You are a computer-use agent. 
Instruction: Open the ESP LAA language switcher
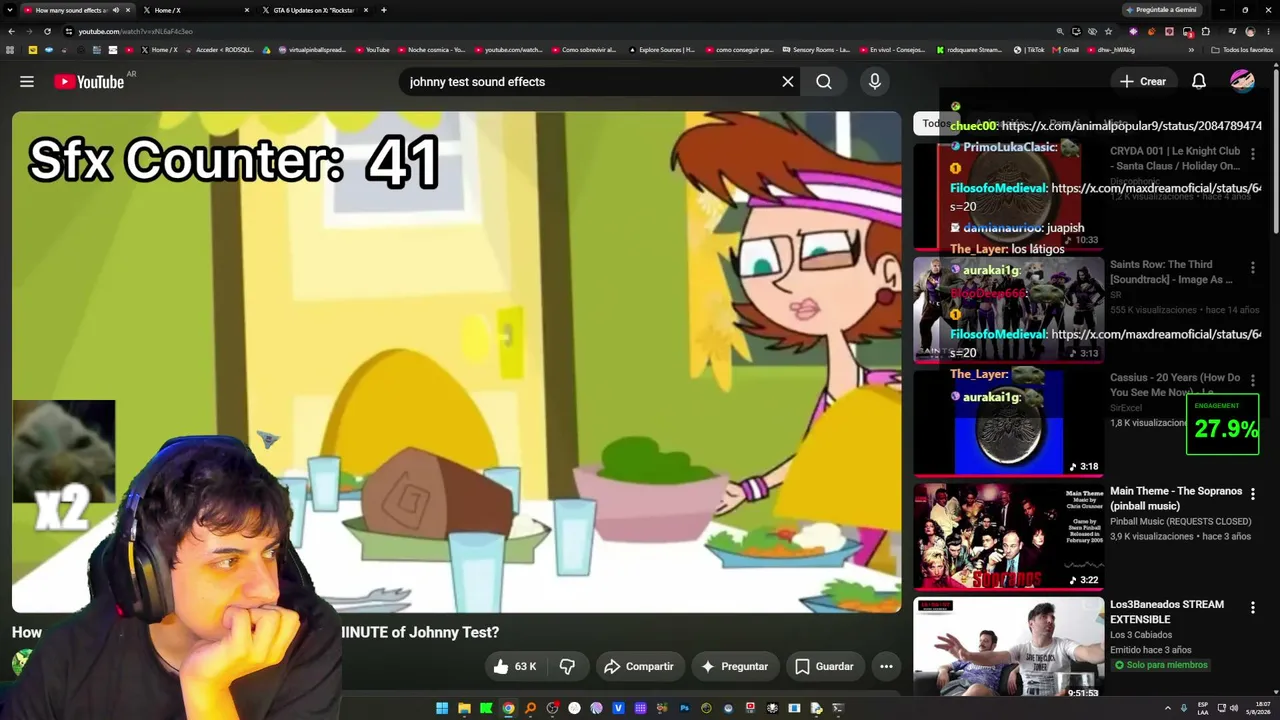[1203, 708]
